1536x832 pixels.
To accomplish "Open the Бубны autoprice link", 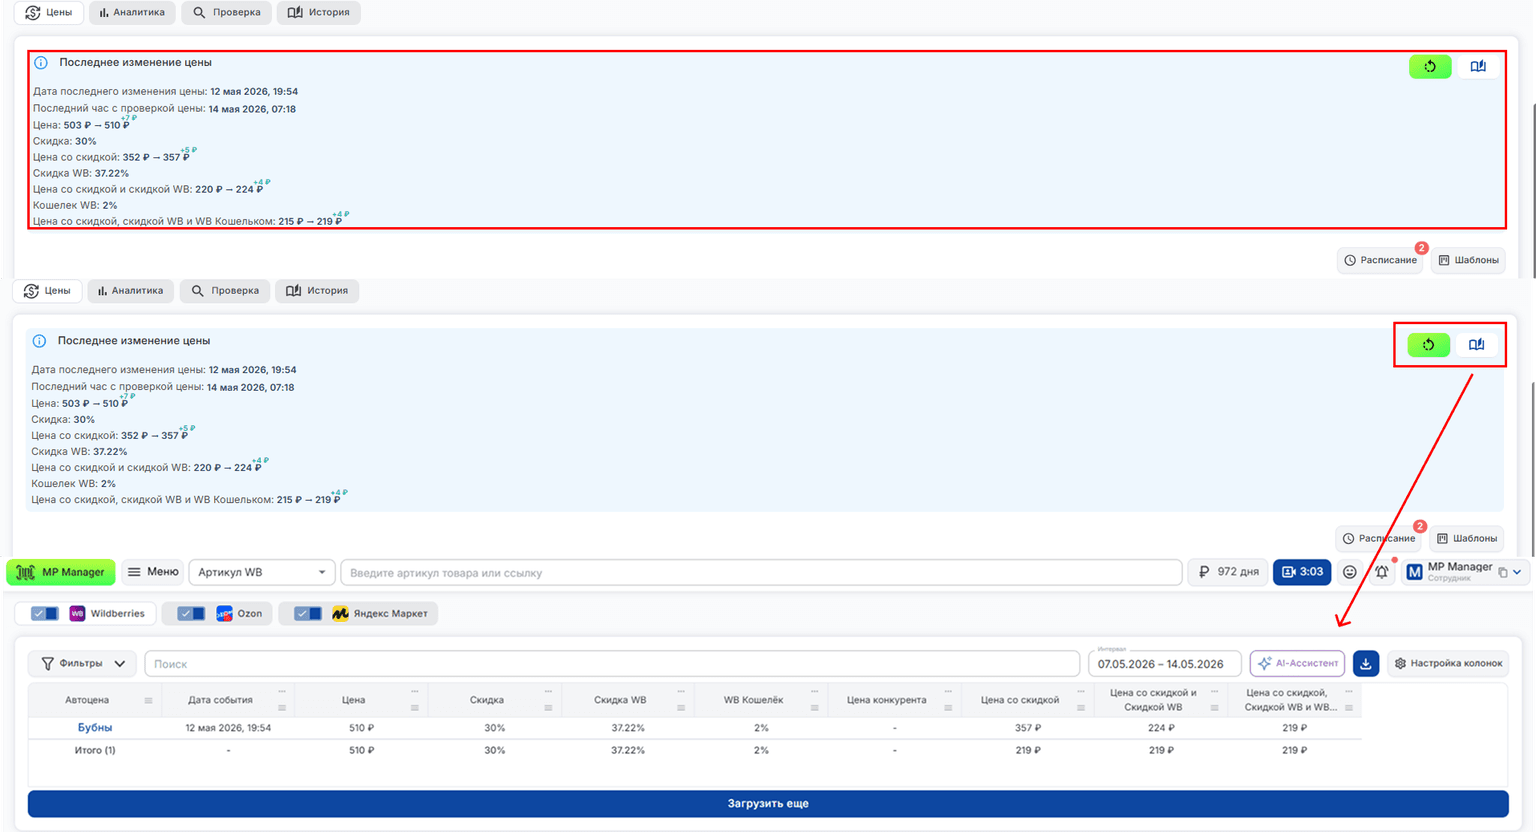I will pyautogui.click(x=95, y=728).
